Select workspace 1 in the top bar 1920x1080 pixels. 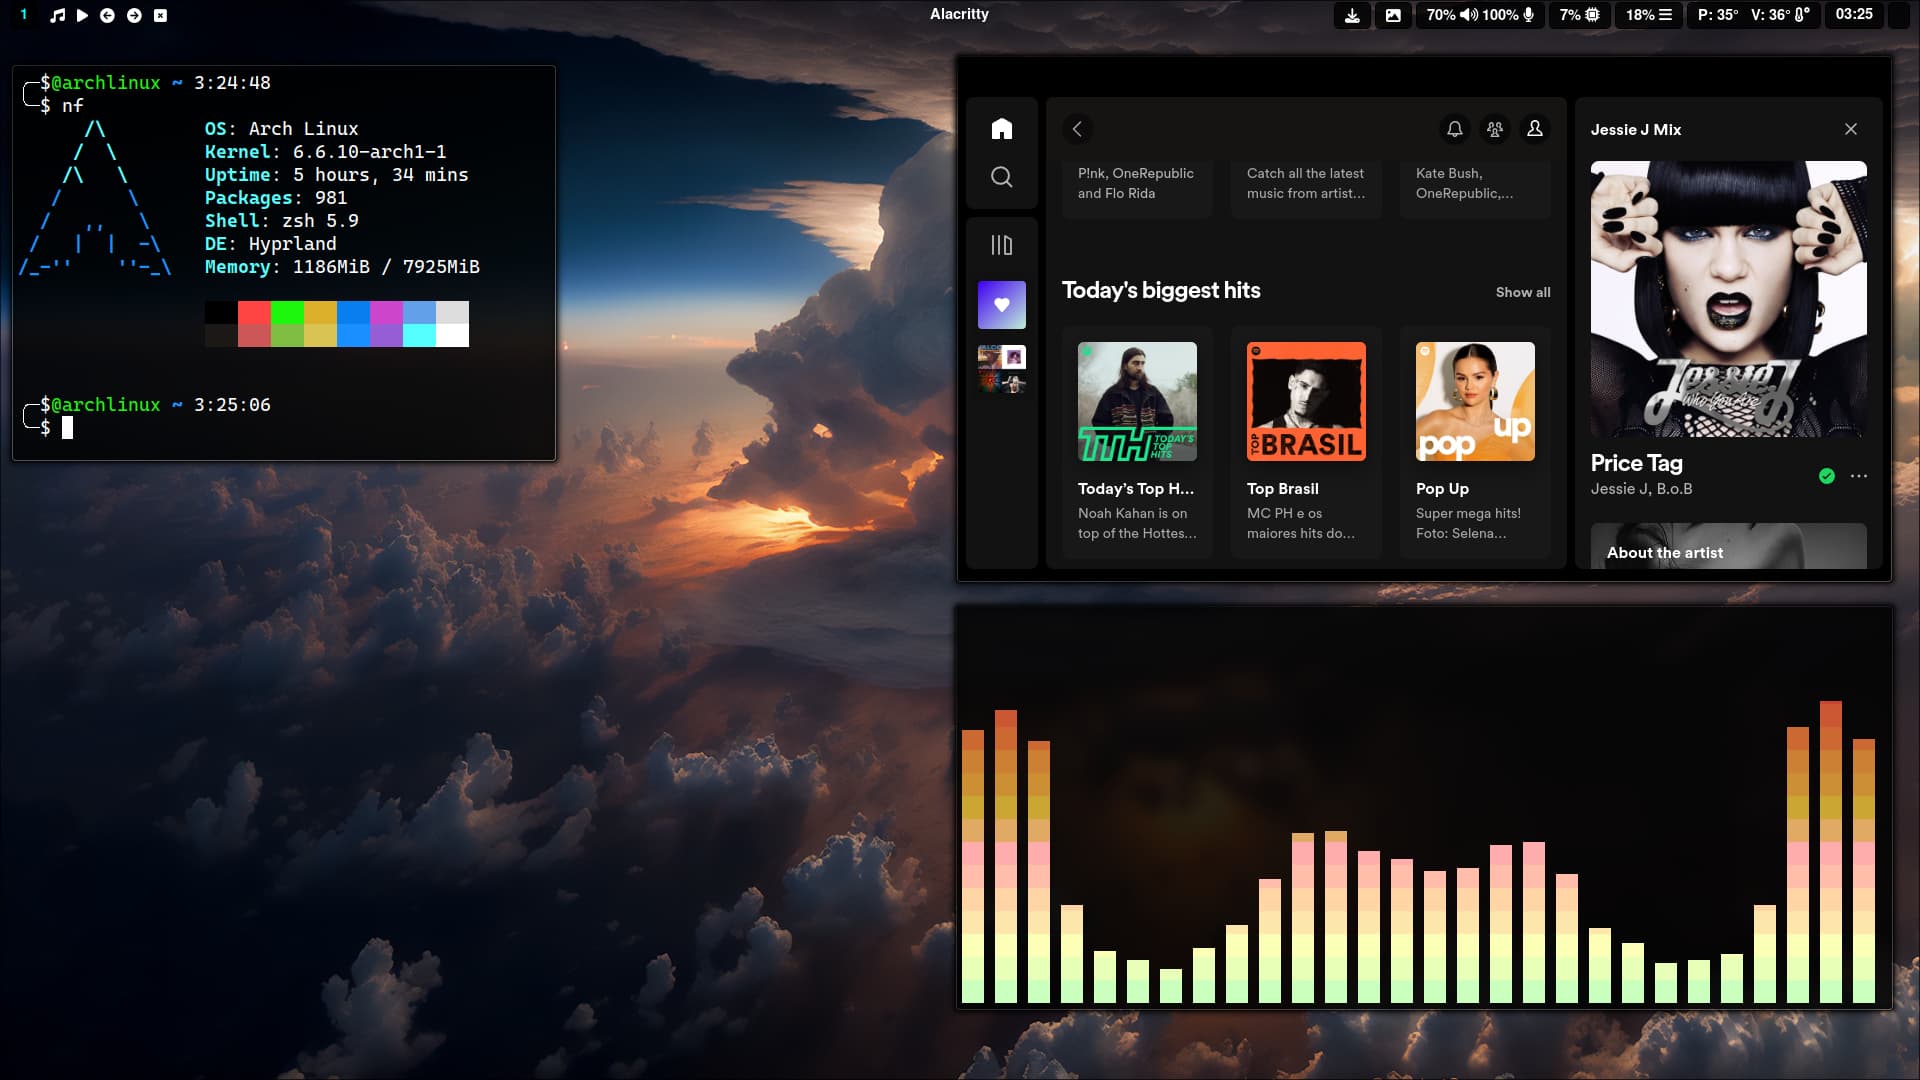24,15
